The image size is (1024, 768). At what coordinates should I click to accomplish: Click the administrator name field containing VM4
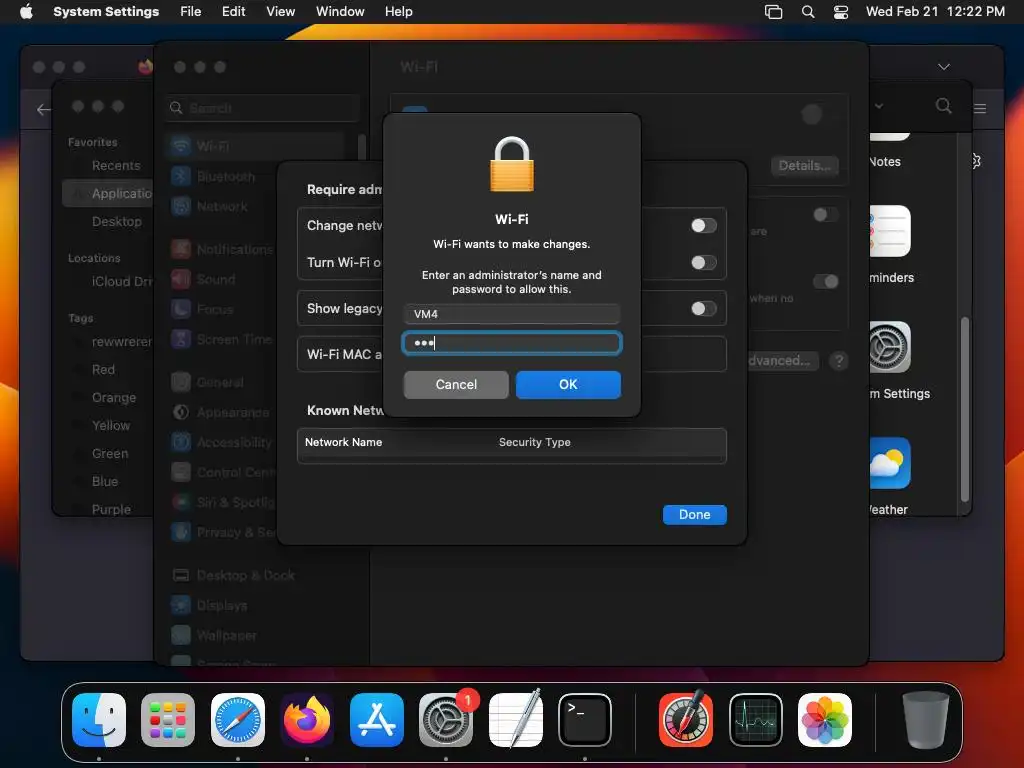pyautogui.click(x=511, y=314)
